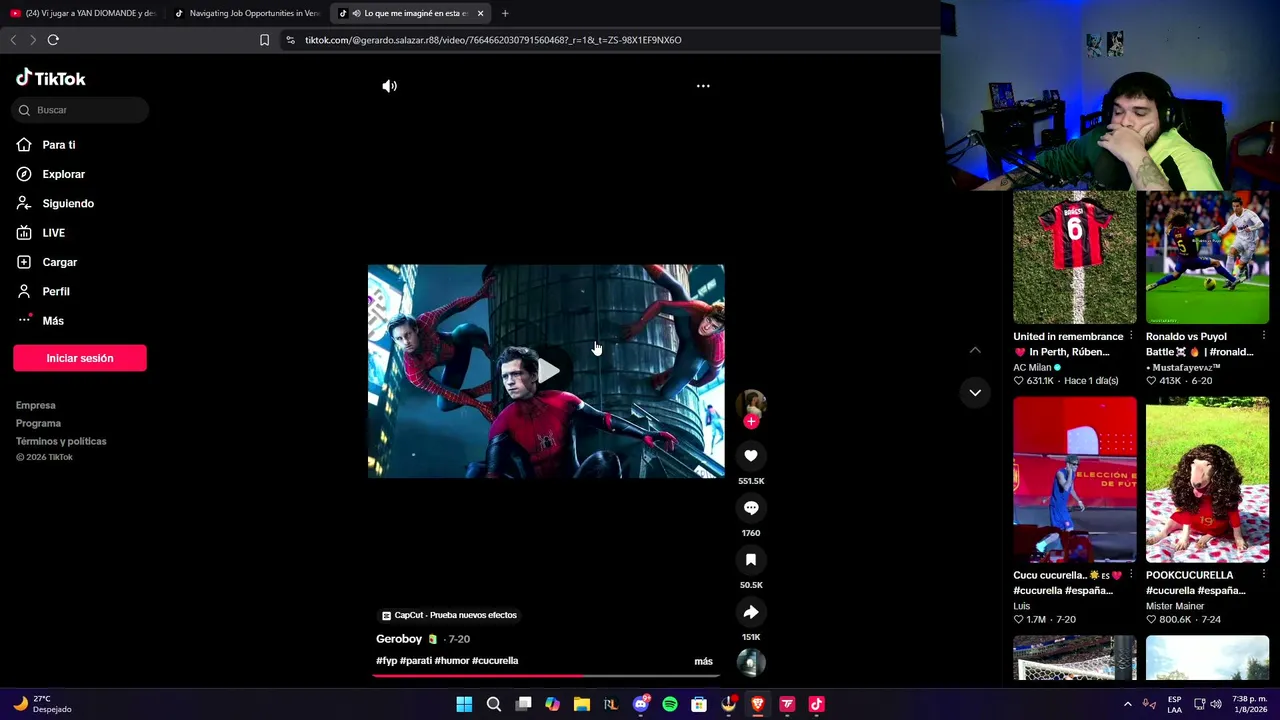
Task: Expand 'Términos y políticas' footer section
Action: click(x=61, y=441)
